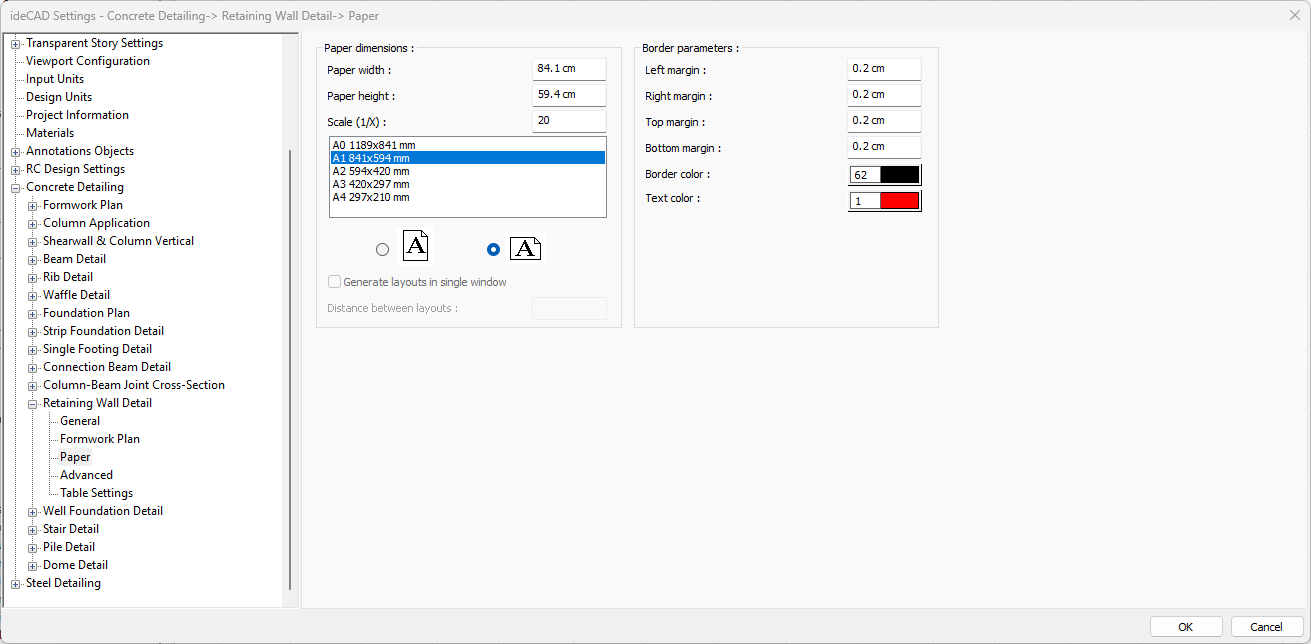Viewport: 1311px width, 644px height.
Task: Open the Table Settings page
Action: pyautogui.click(x=96, y=493)
